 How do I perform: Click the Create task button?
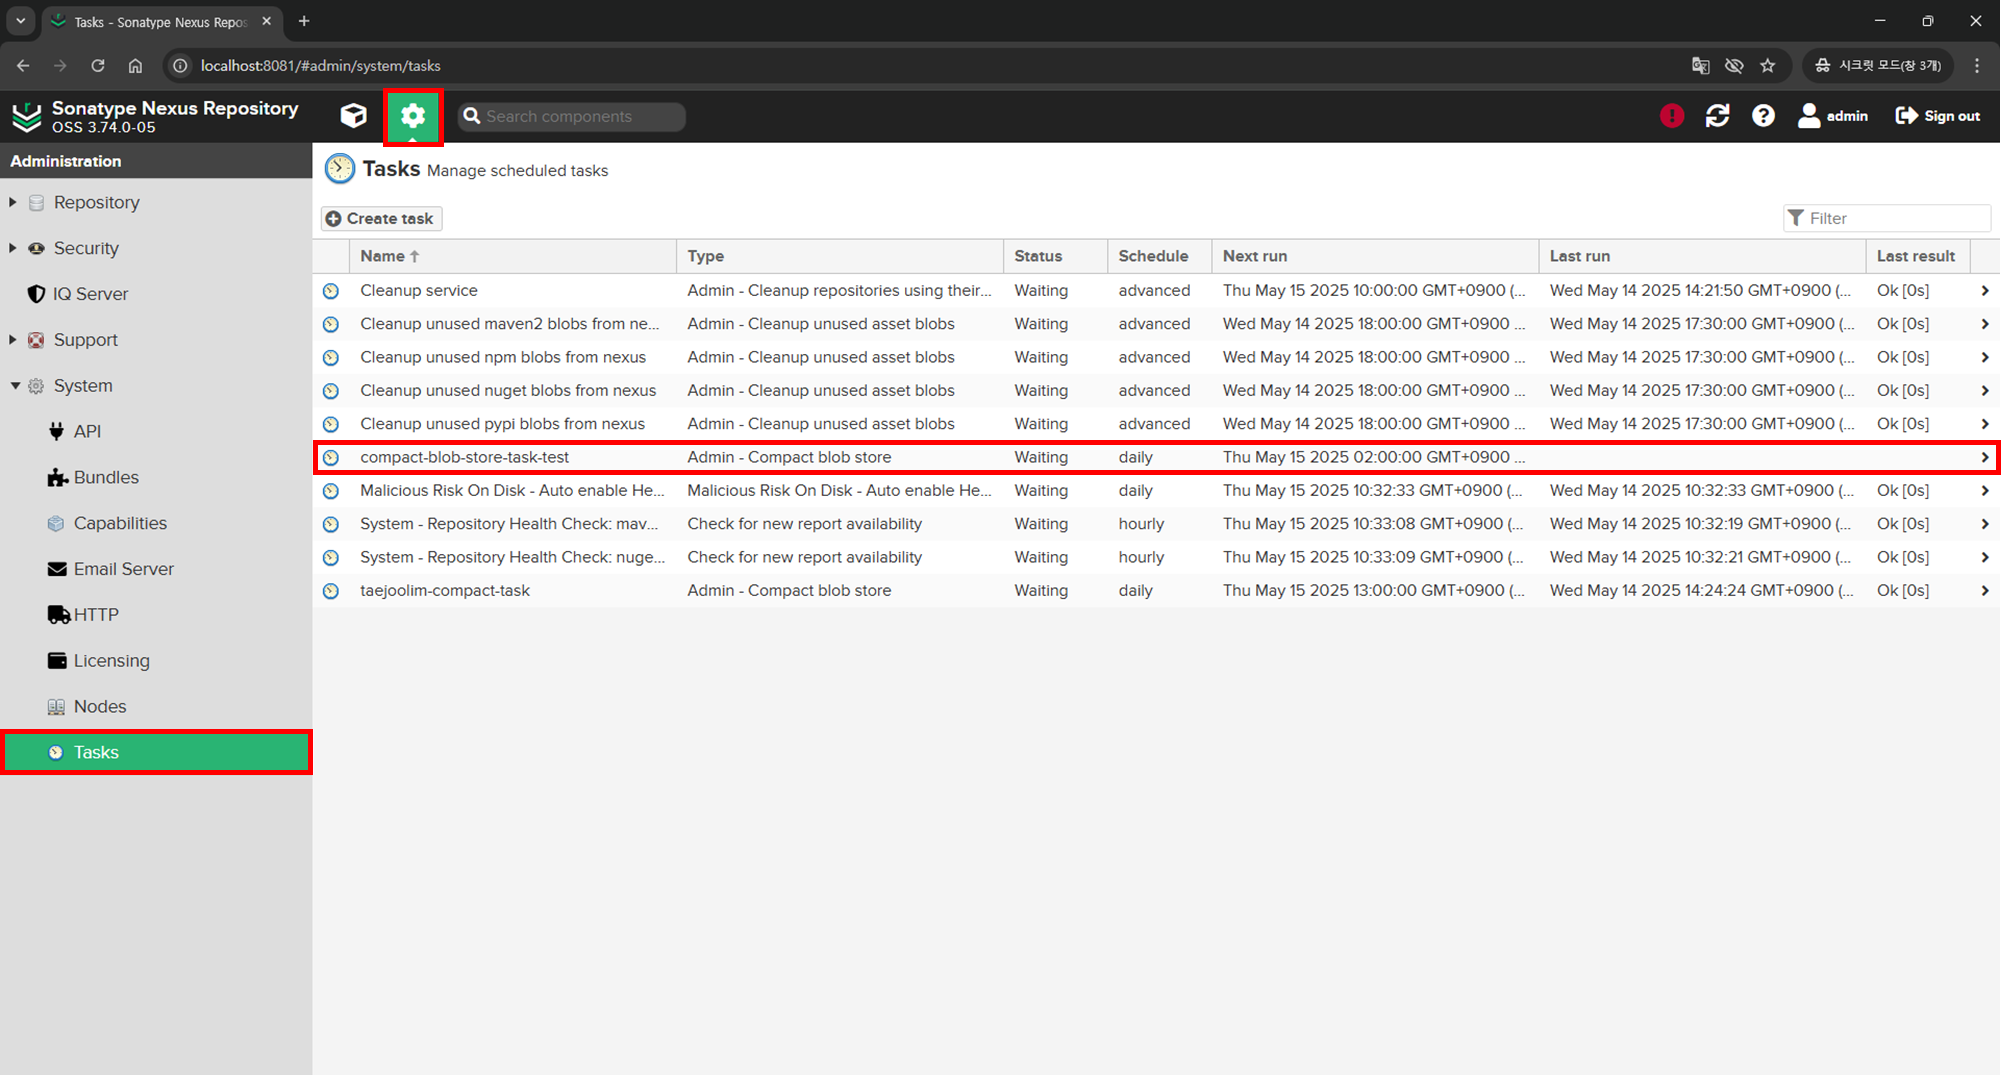tap(381, 219)
